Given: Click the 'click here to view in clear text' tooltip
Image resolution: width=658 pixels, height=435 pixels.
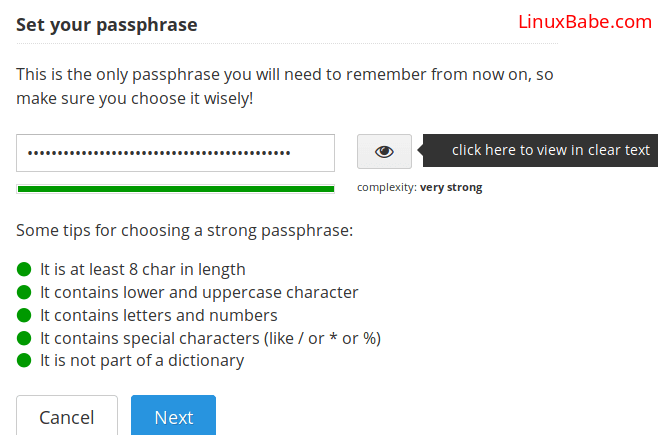Looking at the screenshot, I should pyautogui.click(x=550, y=150).
